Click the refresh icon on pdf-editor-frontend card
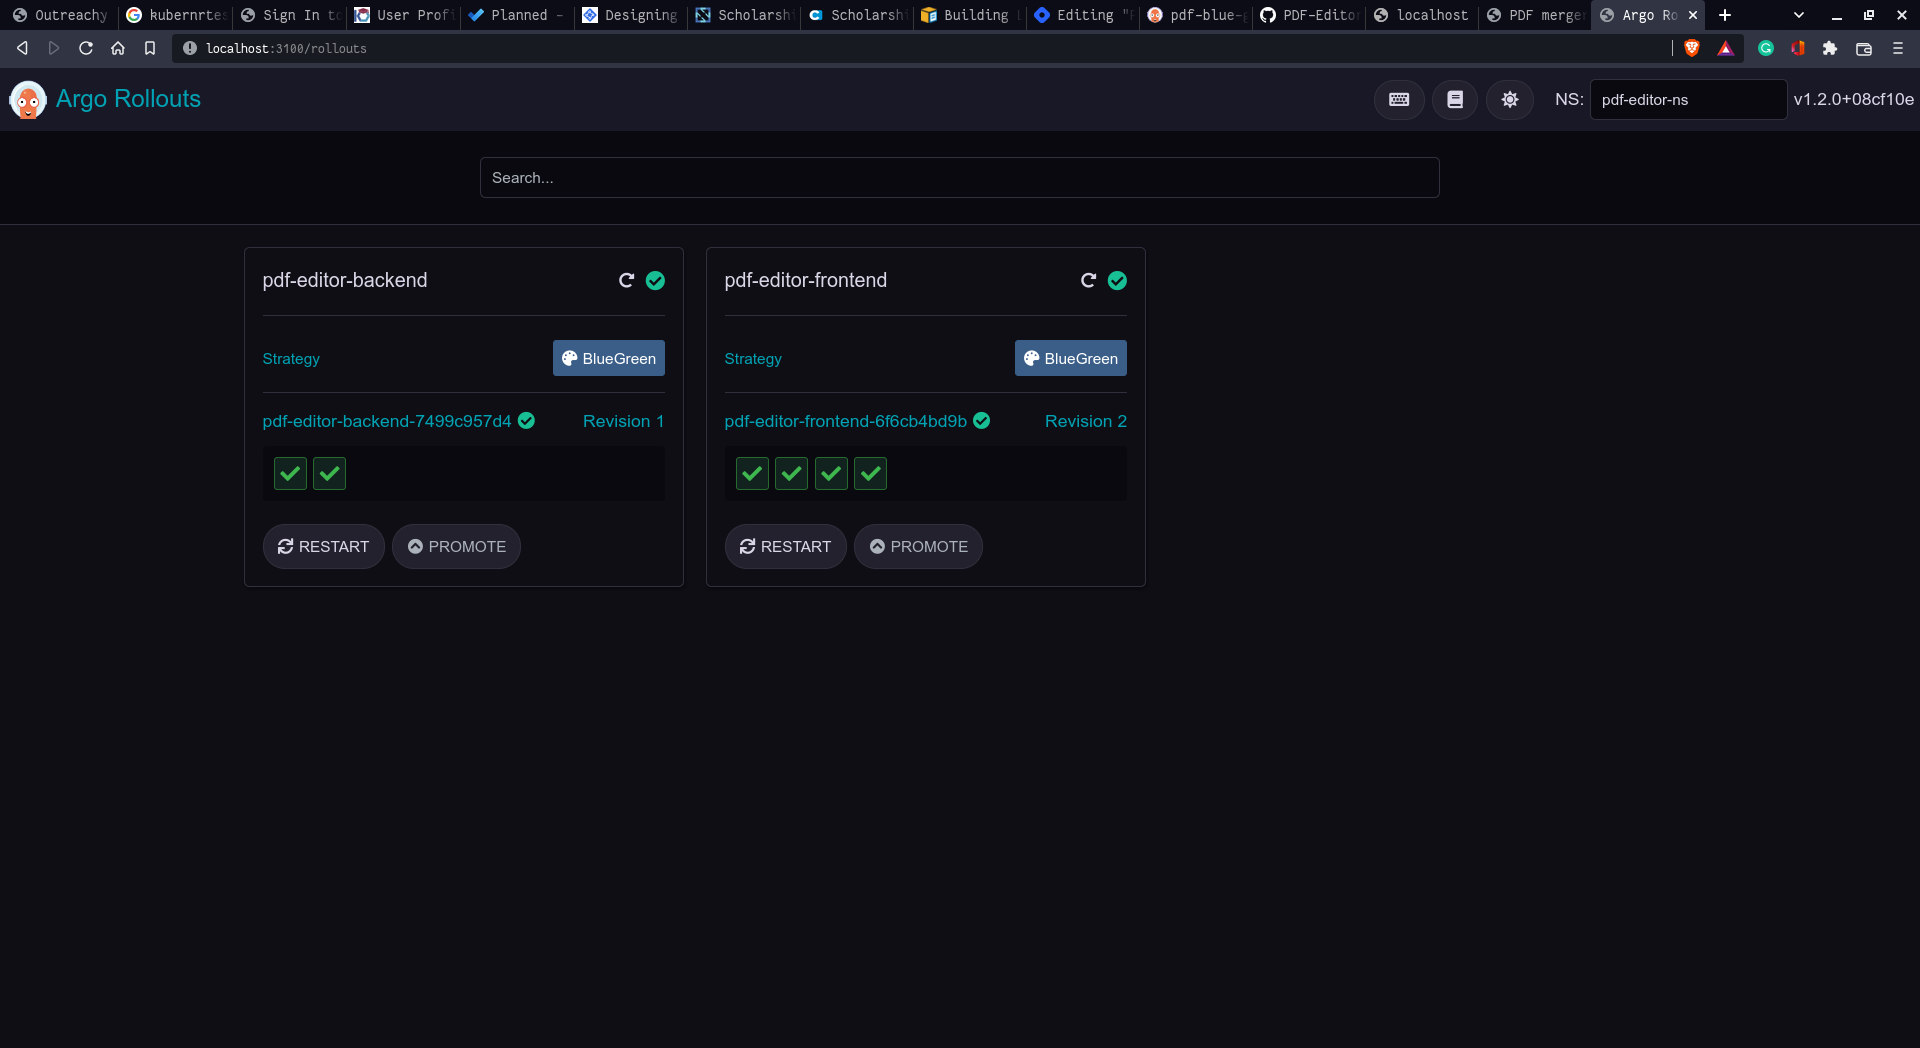 point(1089,281)
